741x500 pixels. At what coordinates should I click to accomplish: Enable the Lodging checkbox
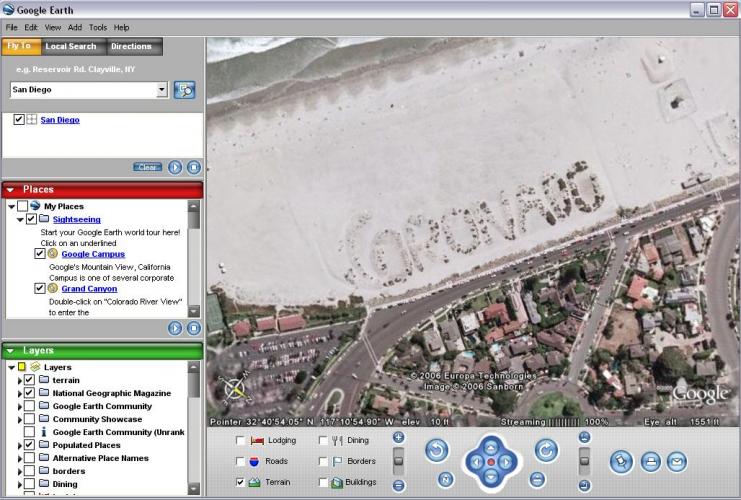241,440
